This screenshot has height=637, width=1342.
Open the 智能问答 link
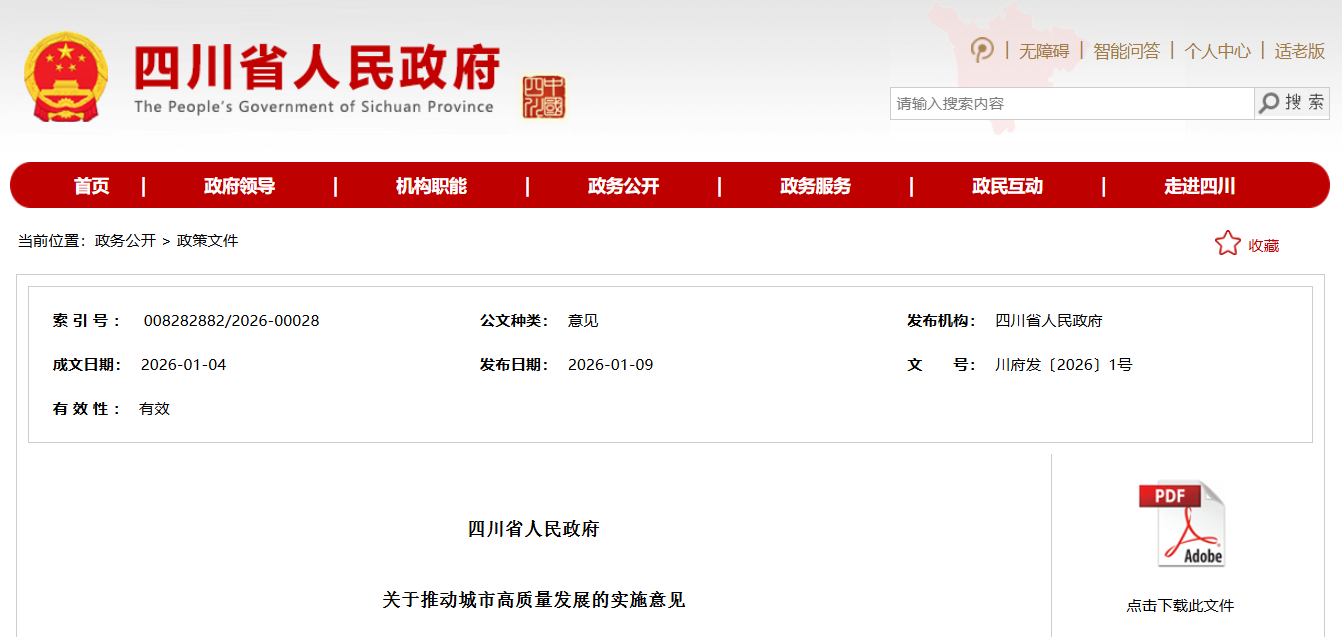(1126, 51)
